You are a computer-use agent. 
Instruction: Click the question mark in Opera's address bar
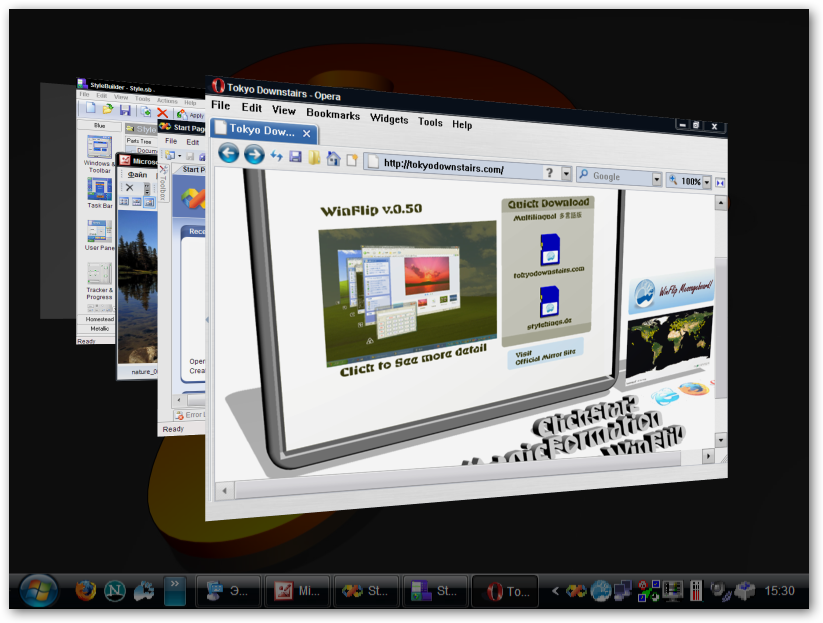pyautogui.click(x=549, y=173)
